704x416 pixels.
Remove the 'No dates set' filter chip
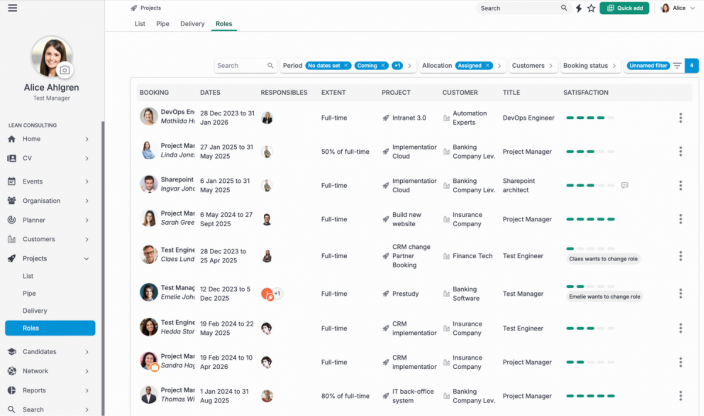(x=346, y=66)
